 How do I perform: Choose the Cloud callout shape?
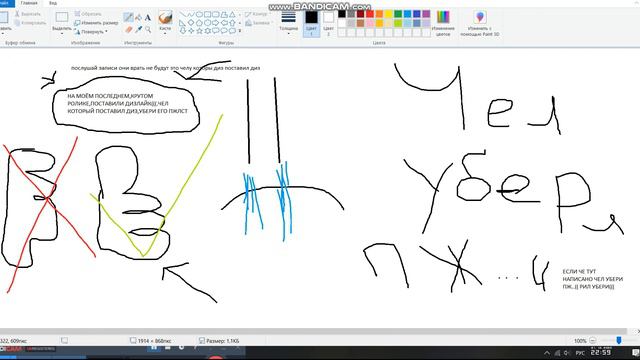(232, 31)
